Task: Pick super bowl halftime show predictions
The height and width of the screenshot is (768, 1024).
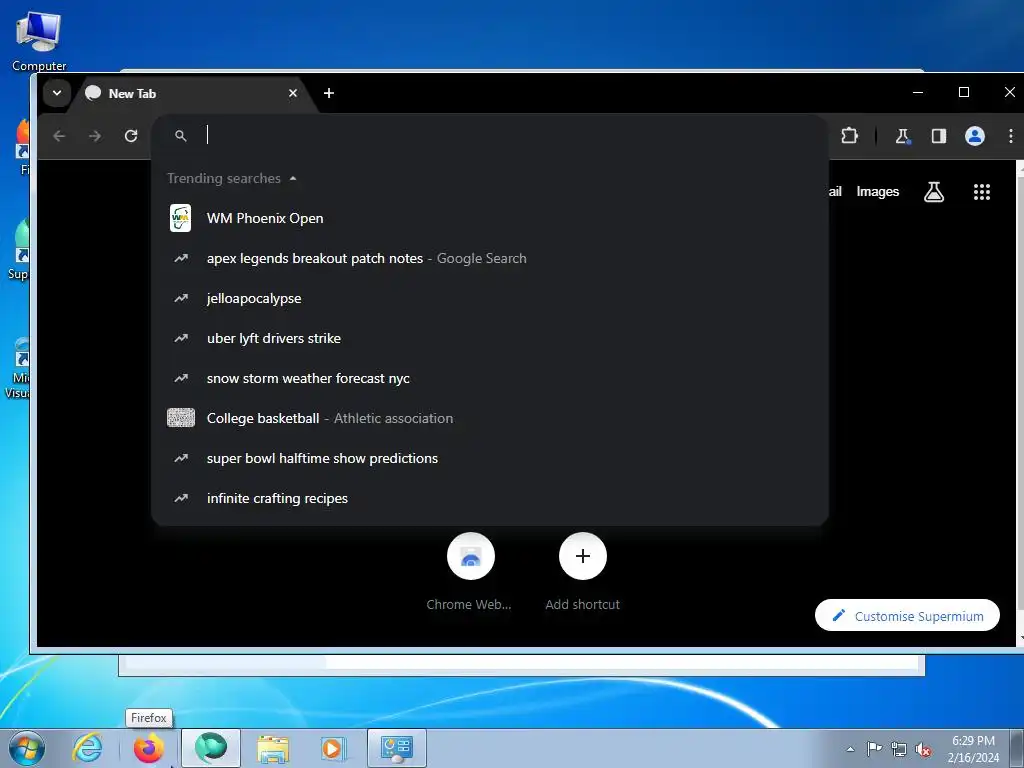Action: click(x=490, y=458)
